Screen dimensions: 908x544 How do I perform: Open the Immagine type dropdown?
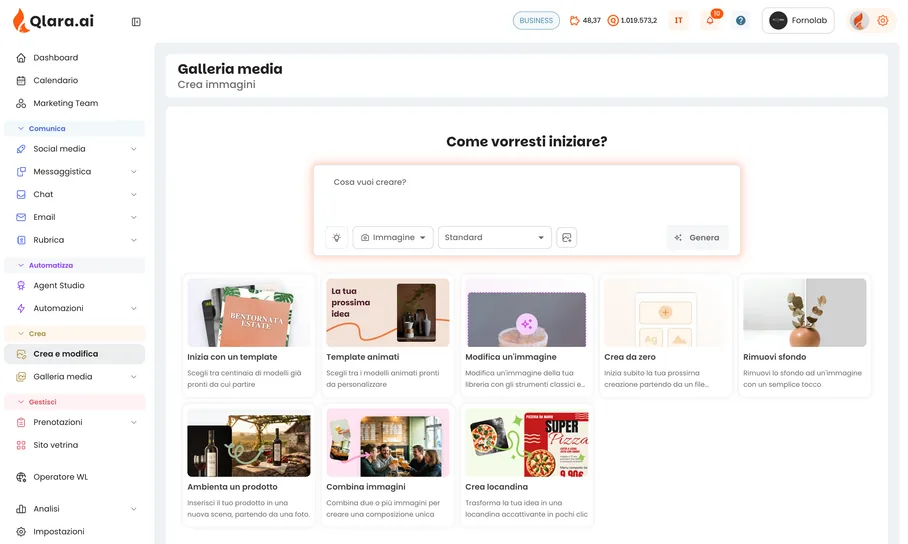pyautogui.click(x=393, y=238)
